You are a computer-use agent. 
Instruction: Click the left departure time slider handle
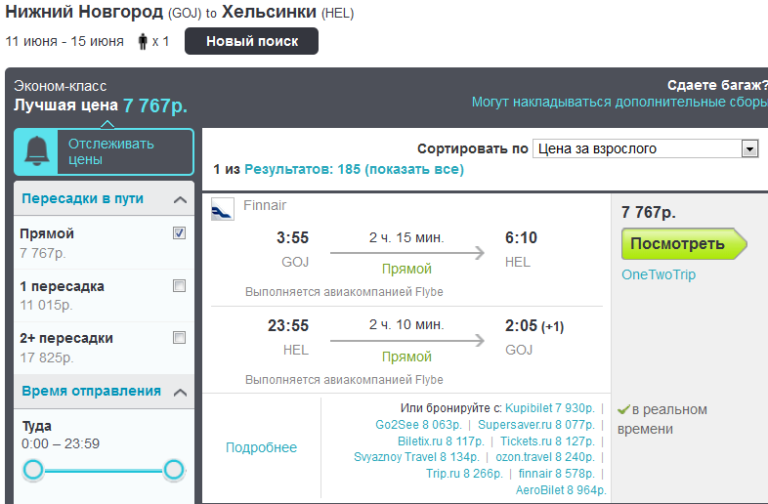(33, 469)
